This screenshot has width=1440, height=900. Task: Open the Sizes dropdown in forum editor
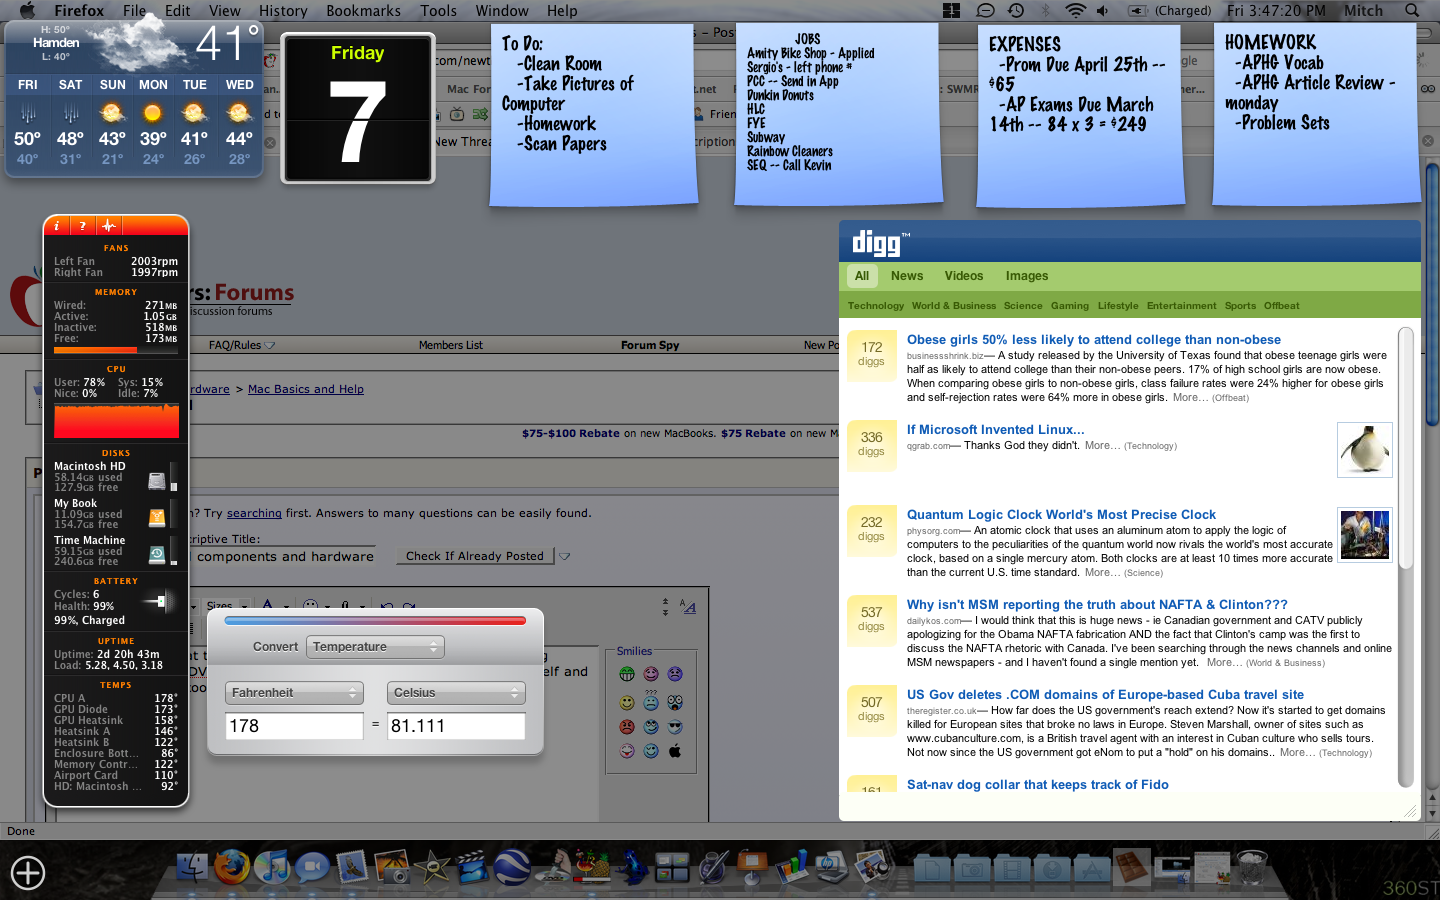click(224, 606)
